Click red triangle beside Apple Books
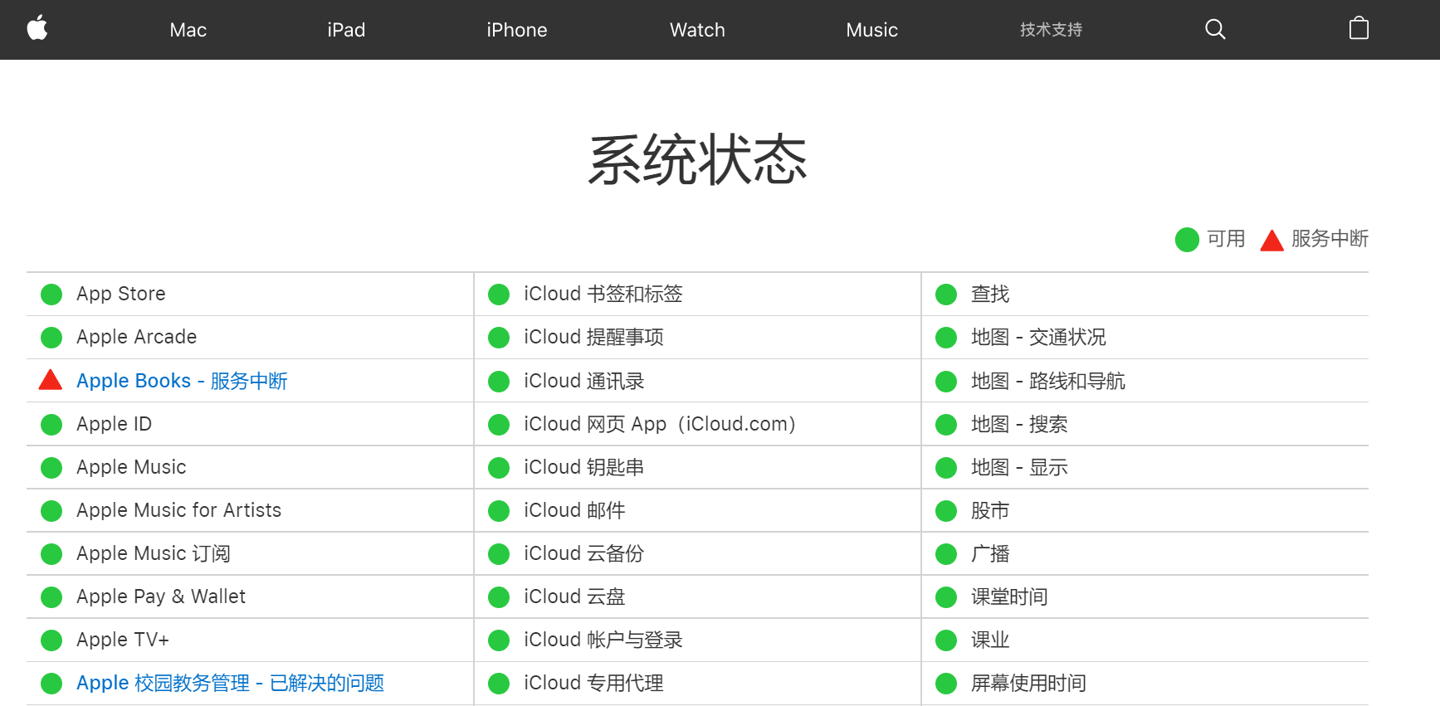Screen dimensions: 1440x706 coord(51,380)
